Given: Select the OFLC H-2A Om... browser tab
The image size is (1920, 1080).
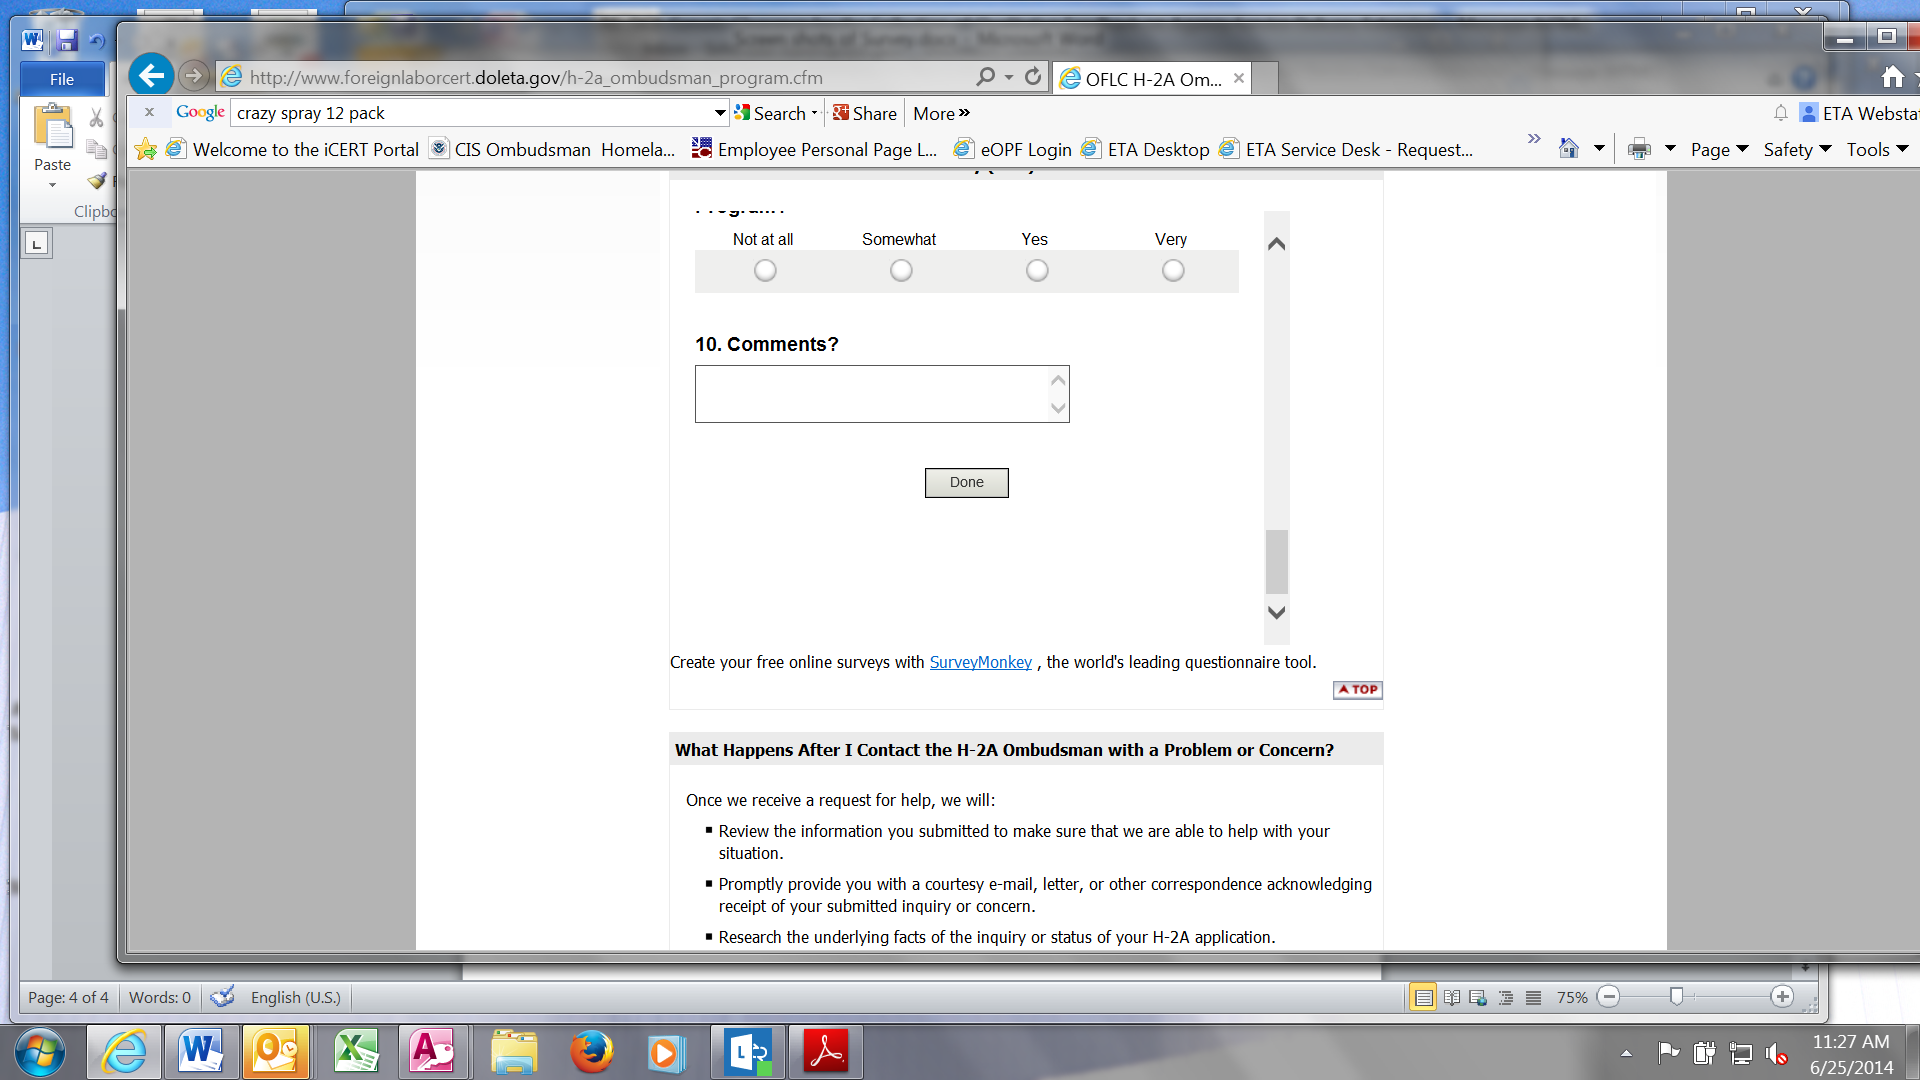Looking at the screenshot, I should [1152, 79].
